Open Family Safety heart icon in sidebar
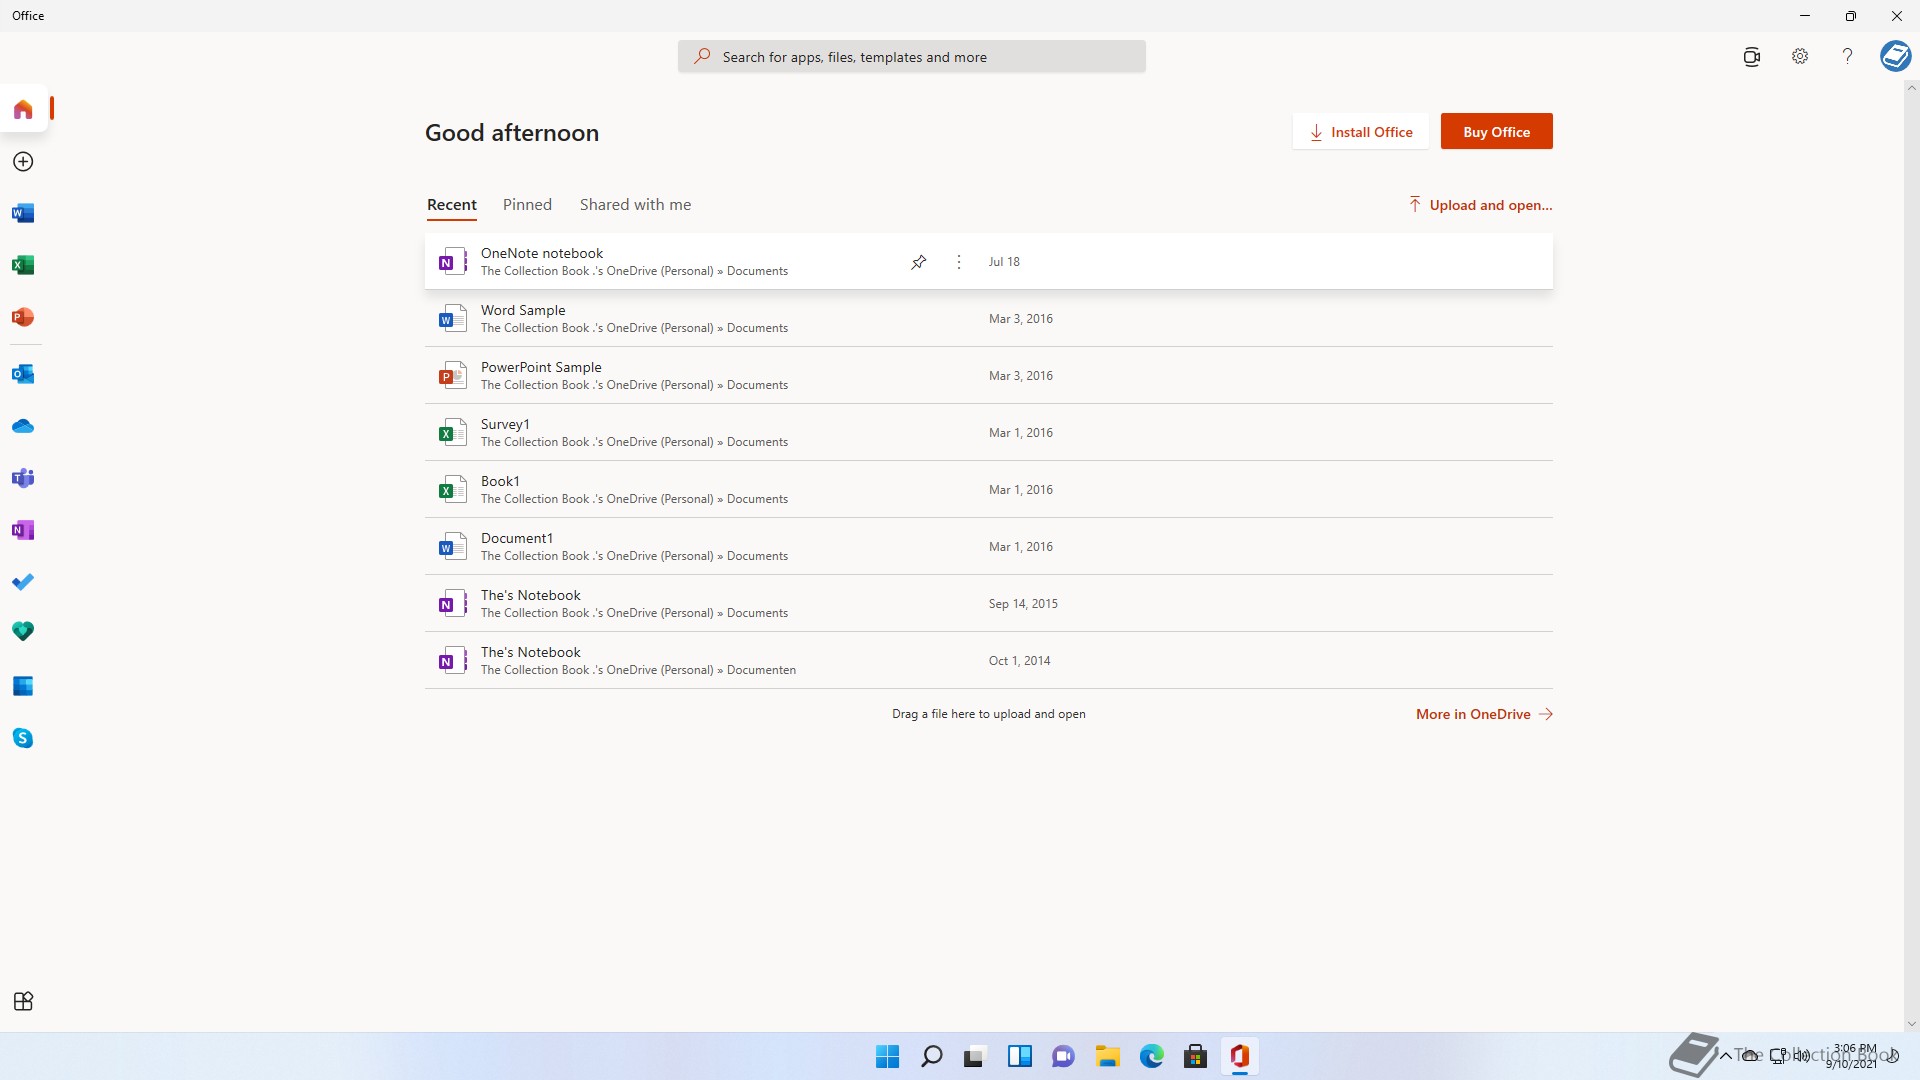 [23, 631]
